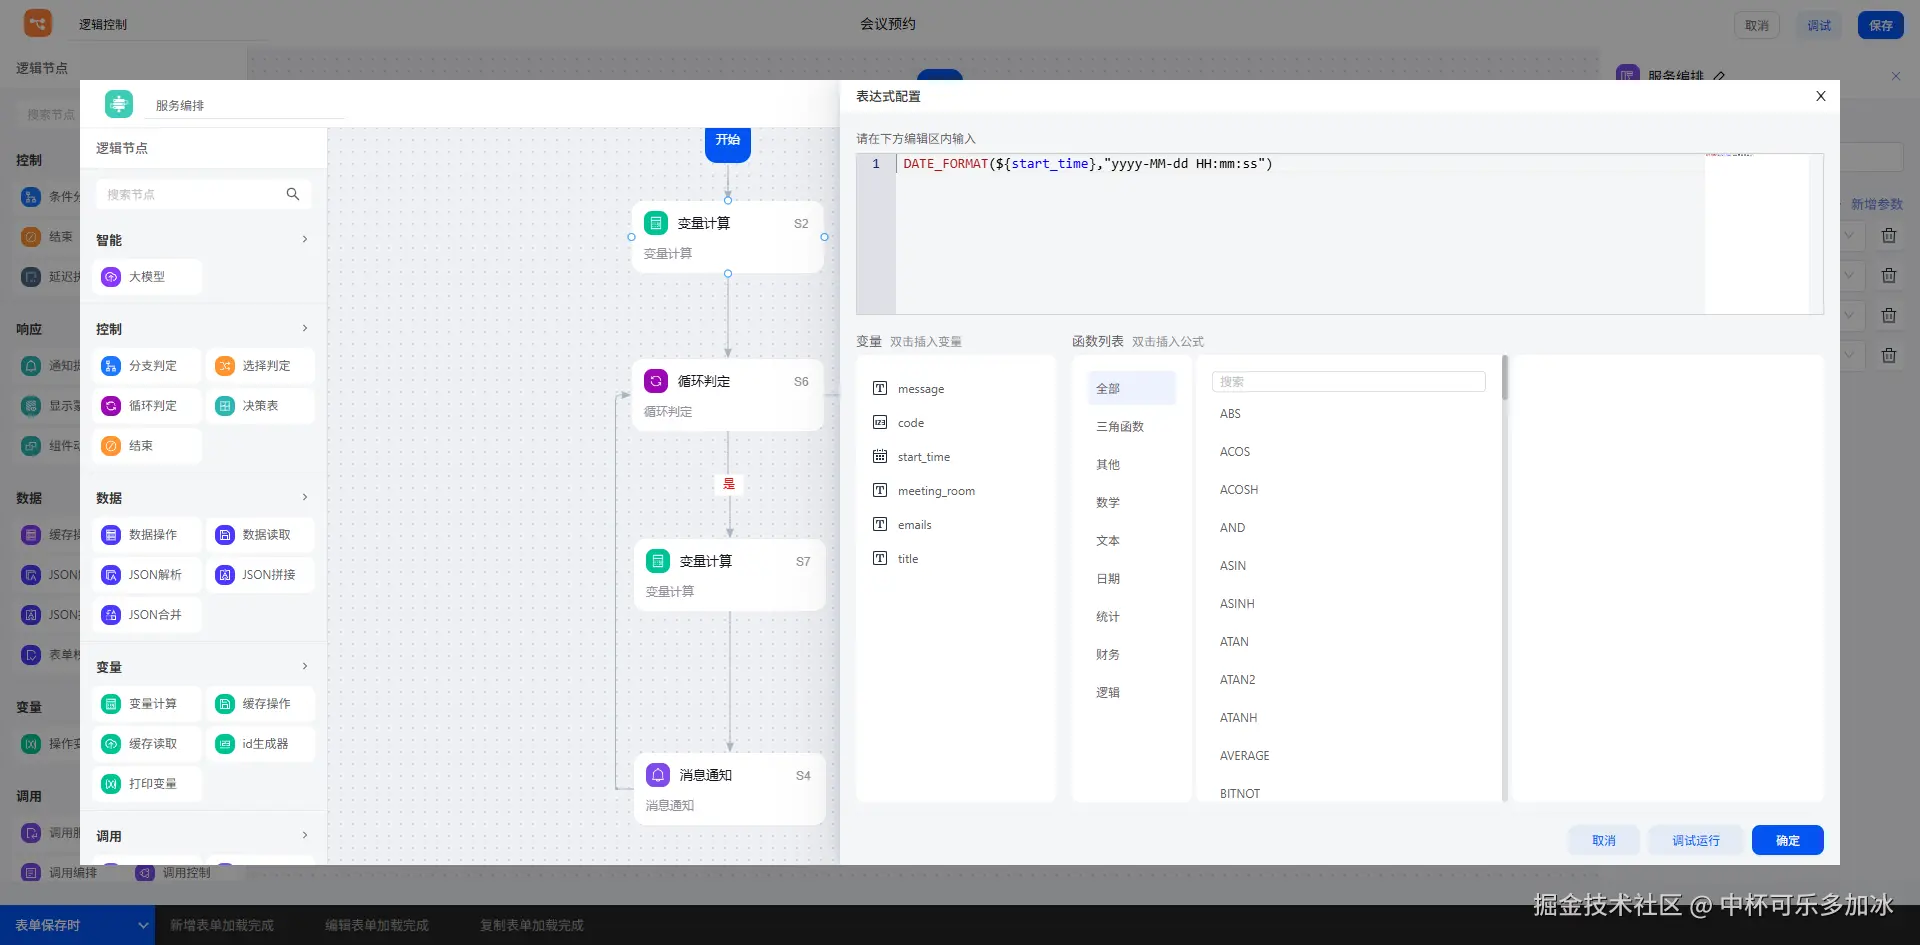Screen dimensions: 1920x945
Task: Choose the 循环判定 node in the palette
Action: click(x=147, y=406)
